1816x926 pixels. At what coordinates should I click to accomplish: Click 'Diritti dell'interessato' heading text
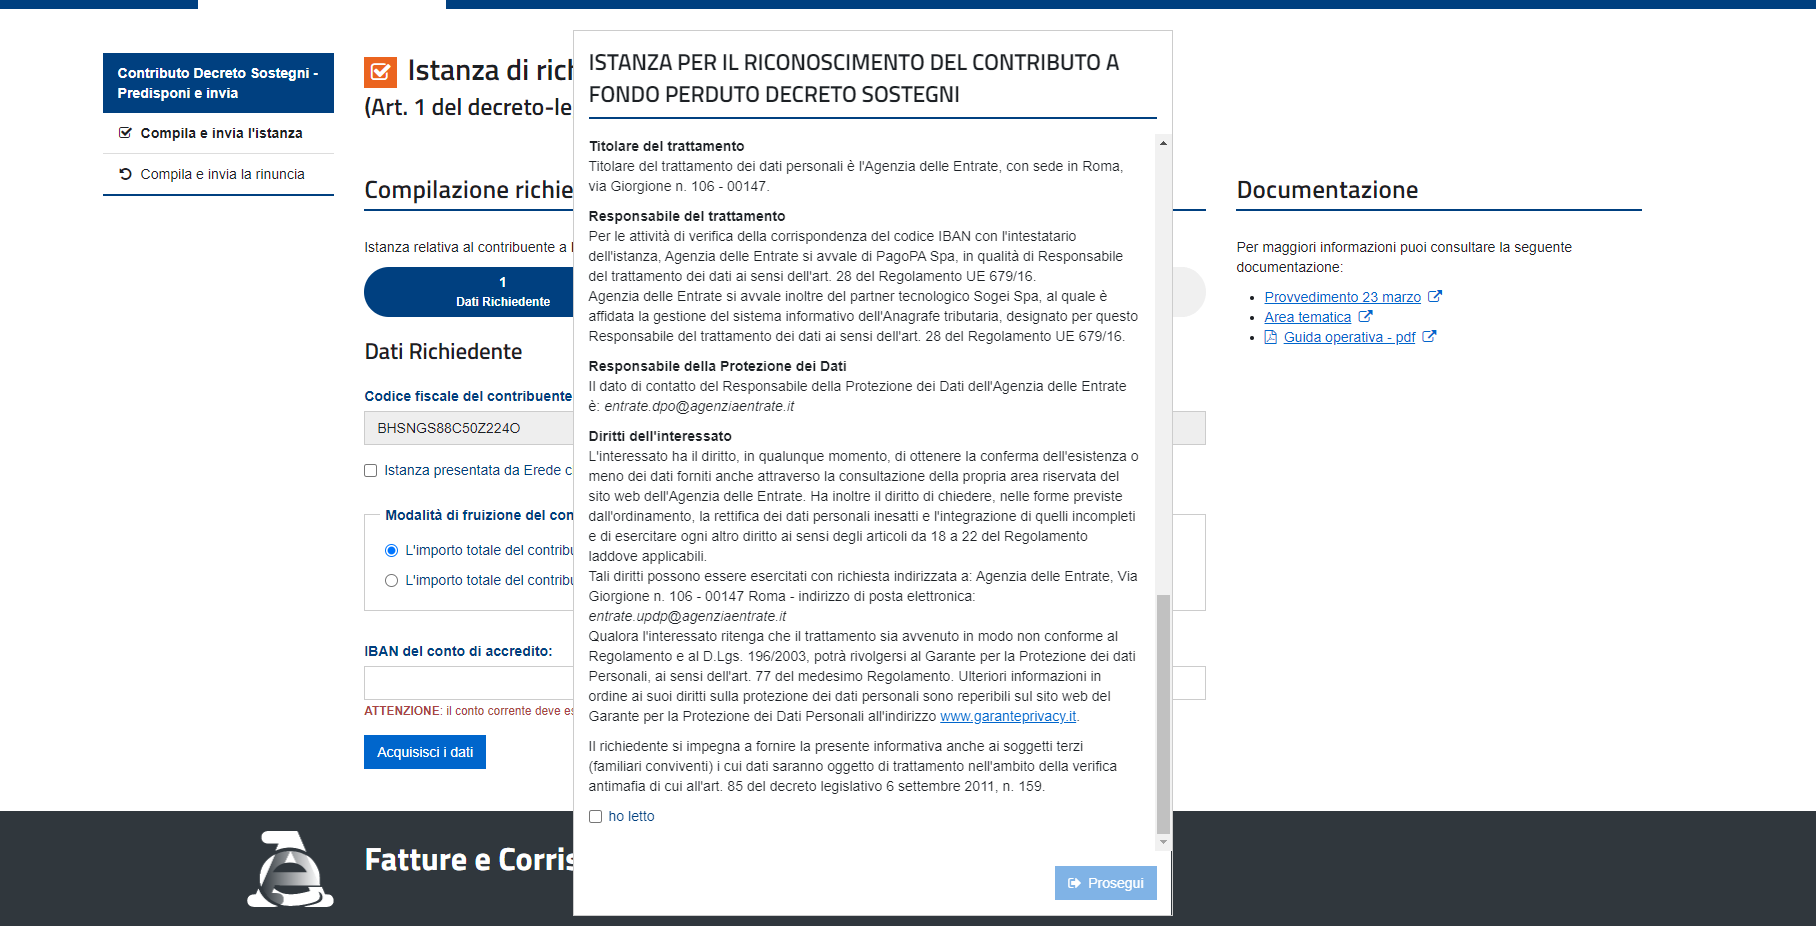coord(660,436)
